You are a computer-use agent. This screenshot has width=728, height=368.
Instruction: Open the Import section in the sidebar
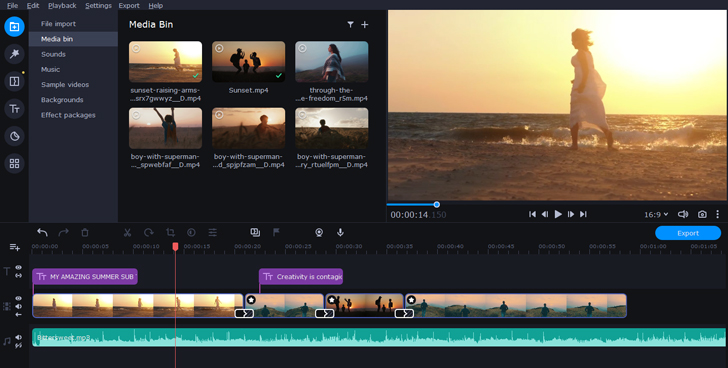[x=14, y=26]
